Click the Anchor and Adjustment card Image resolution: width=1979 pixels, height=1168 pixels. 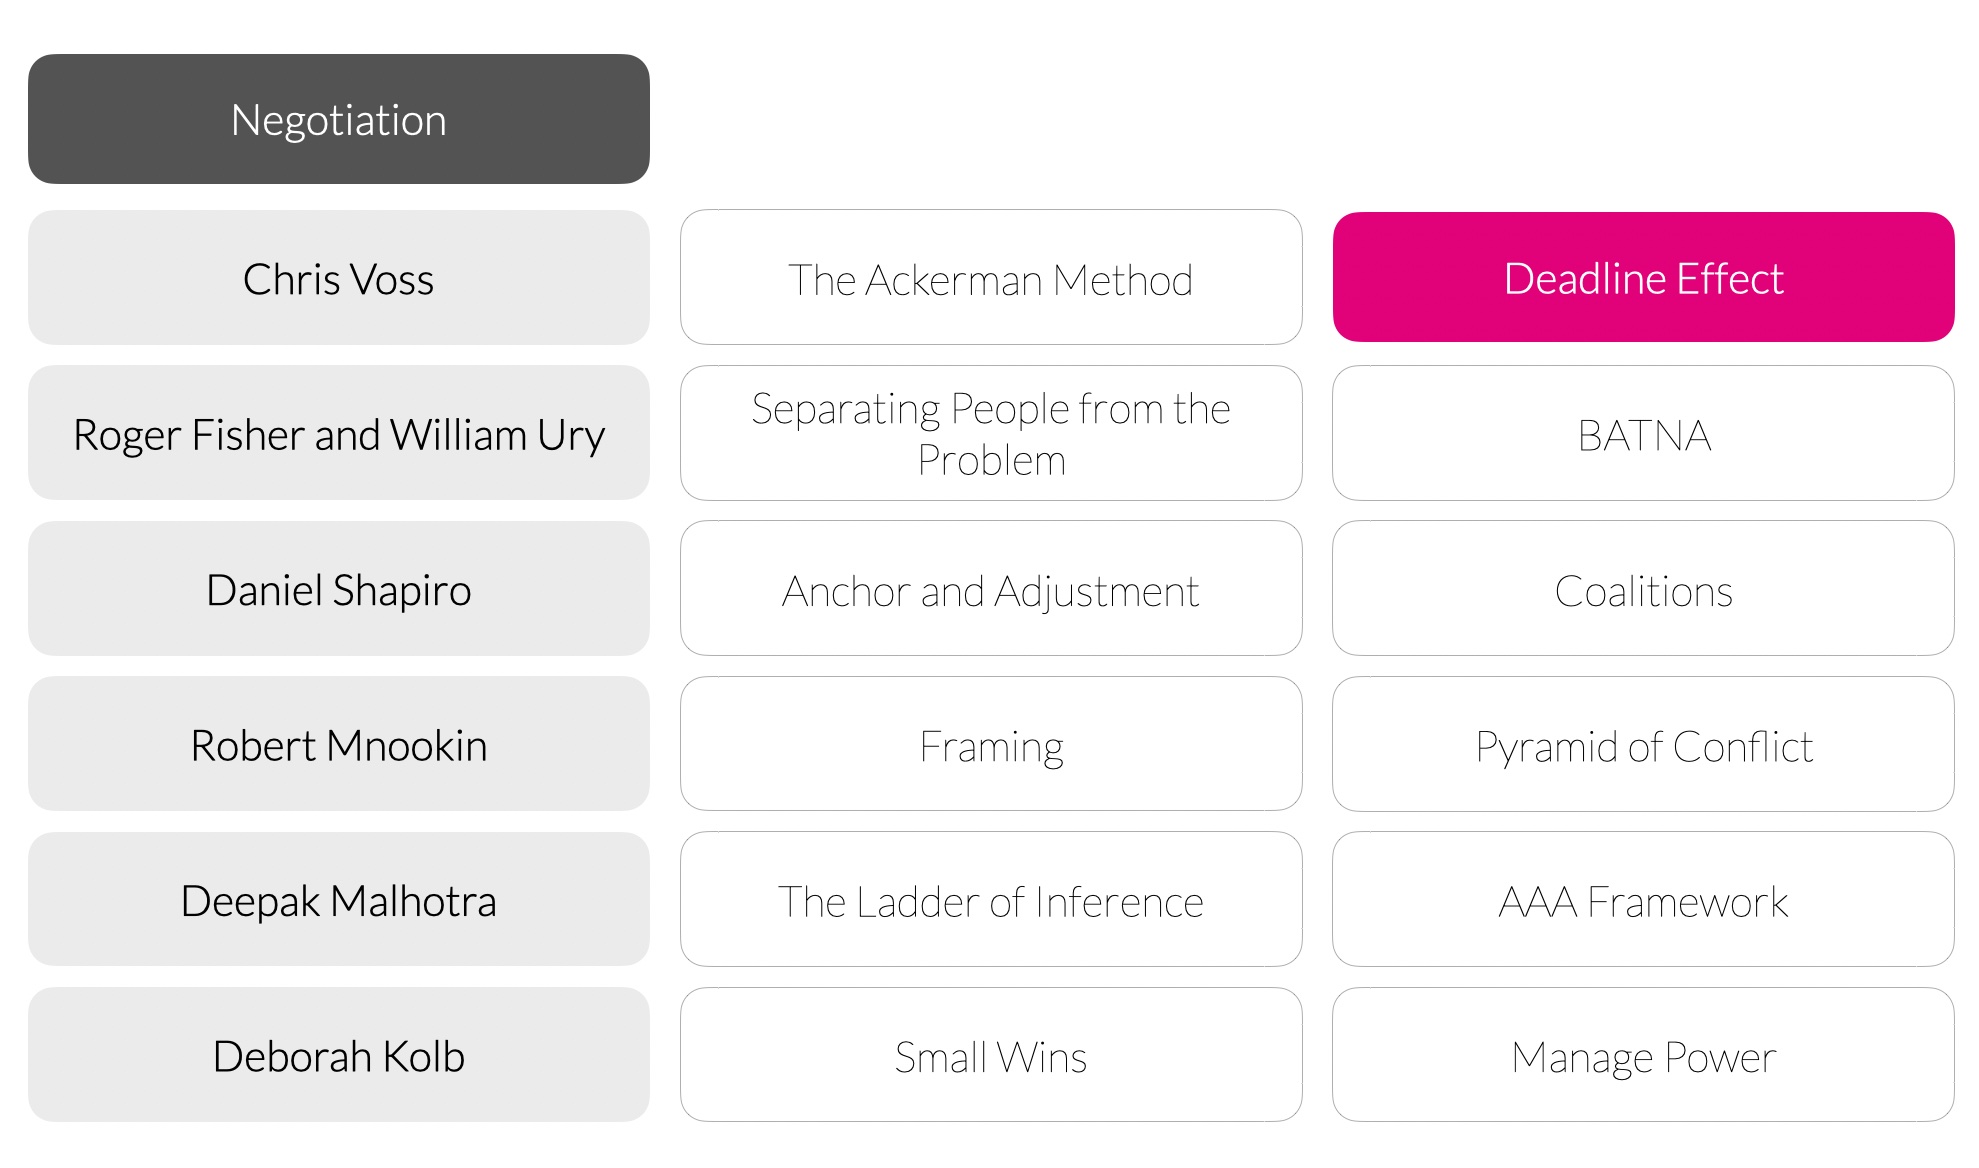990,589
